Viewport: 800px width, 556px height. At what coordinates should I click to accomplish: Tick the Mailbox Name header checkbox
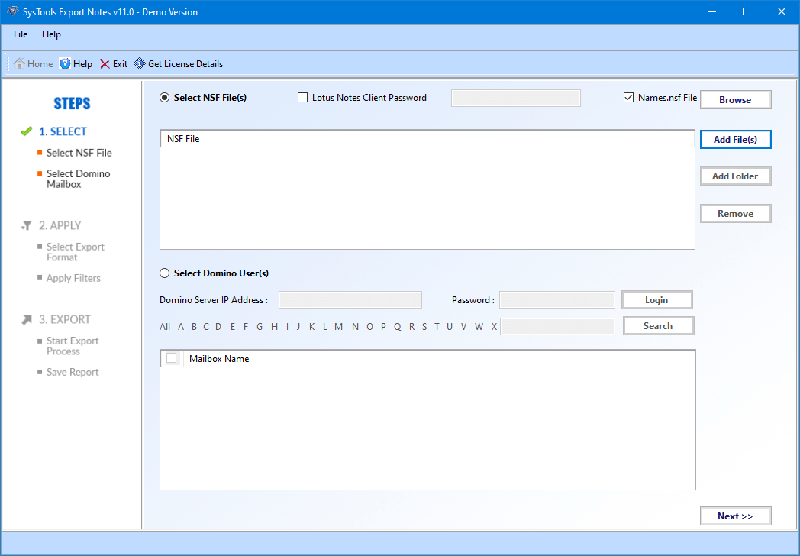[172, 358]
